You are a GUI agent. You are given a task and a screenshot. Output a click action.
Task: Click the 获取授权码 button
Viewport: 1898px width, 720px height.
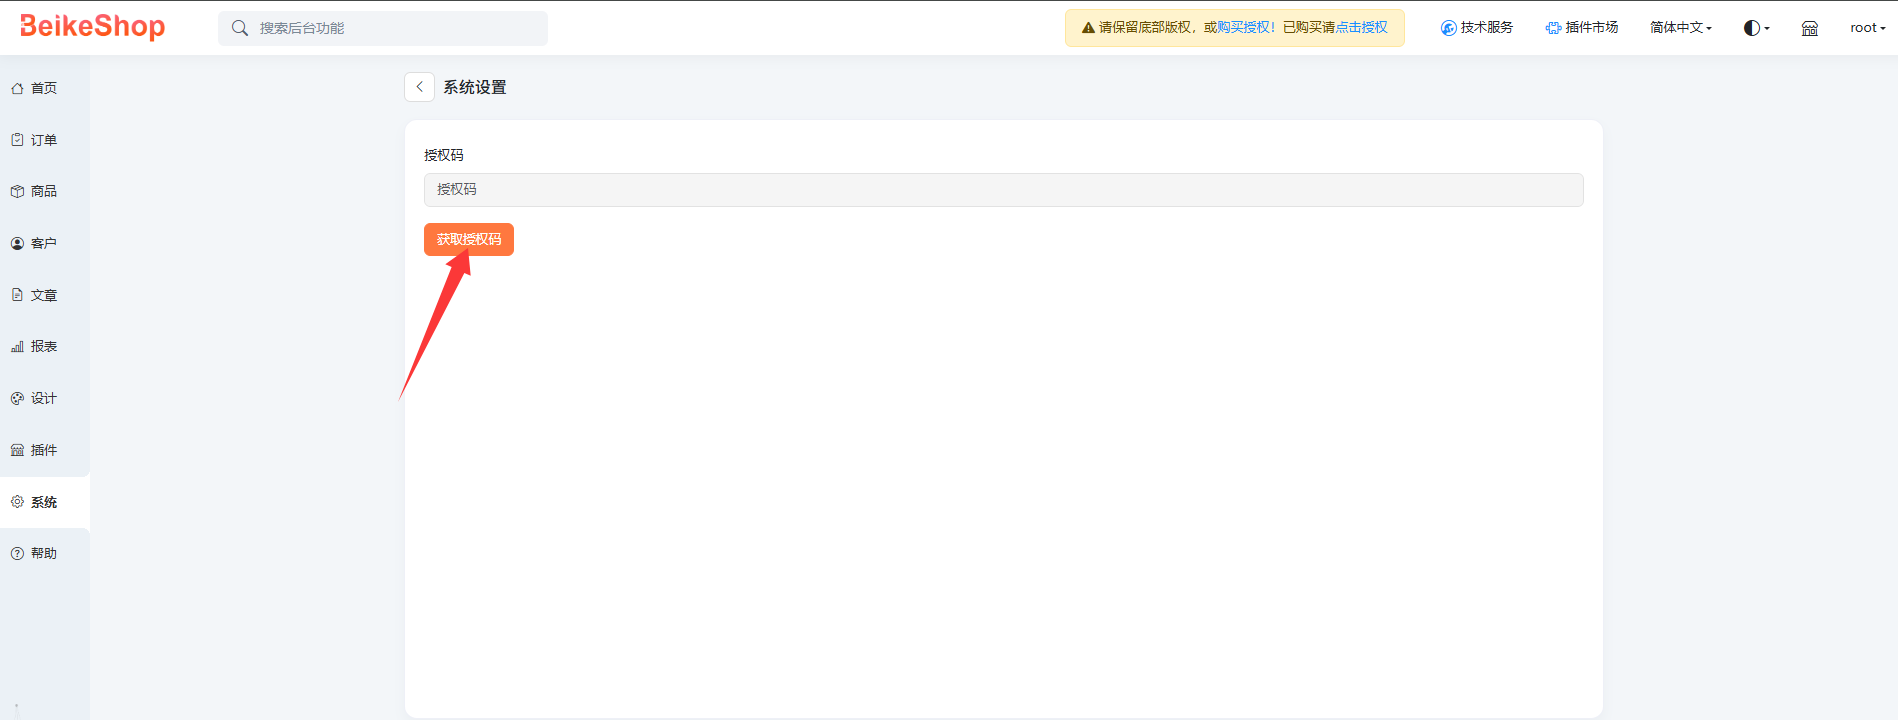coord(469,240)
